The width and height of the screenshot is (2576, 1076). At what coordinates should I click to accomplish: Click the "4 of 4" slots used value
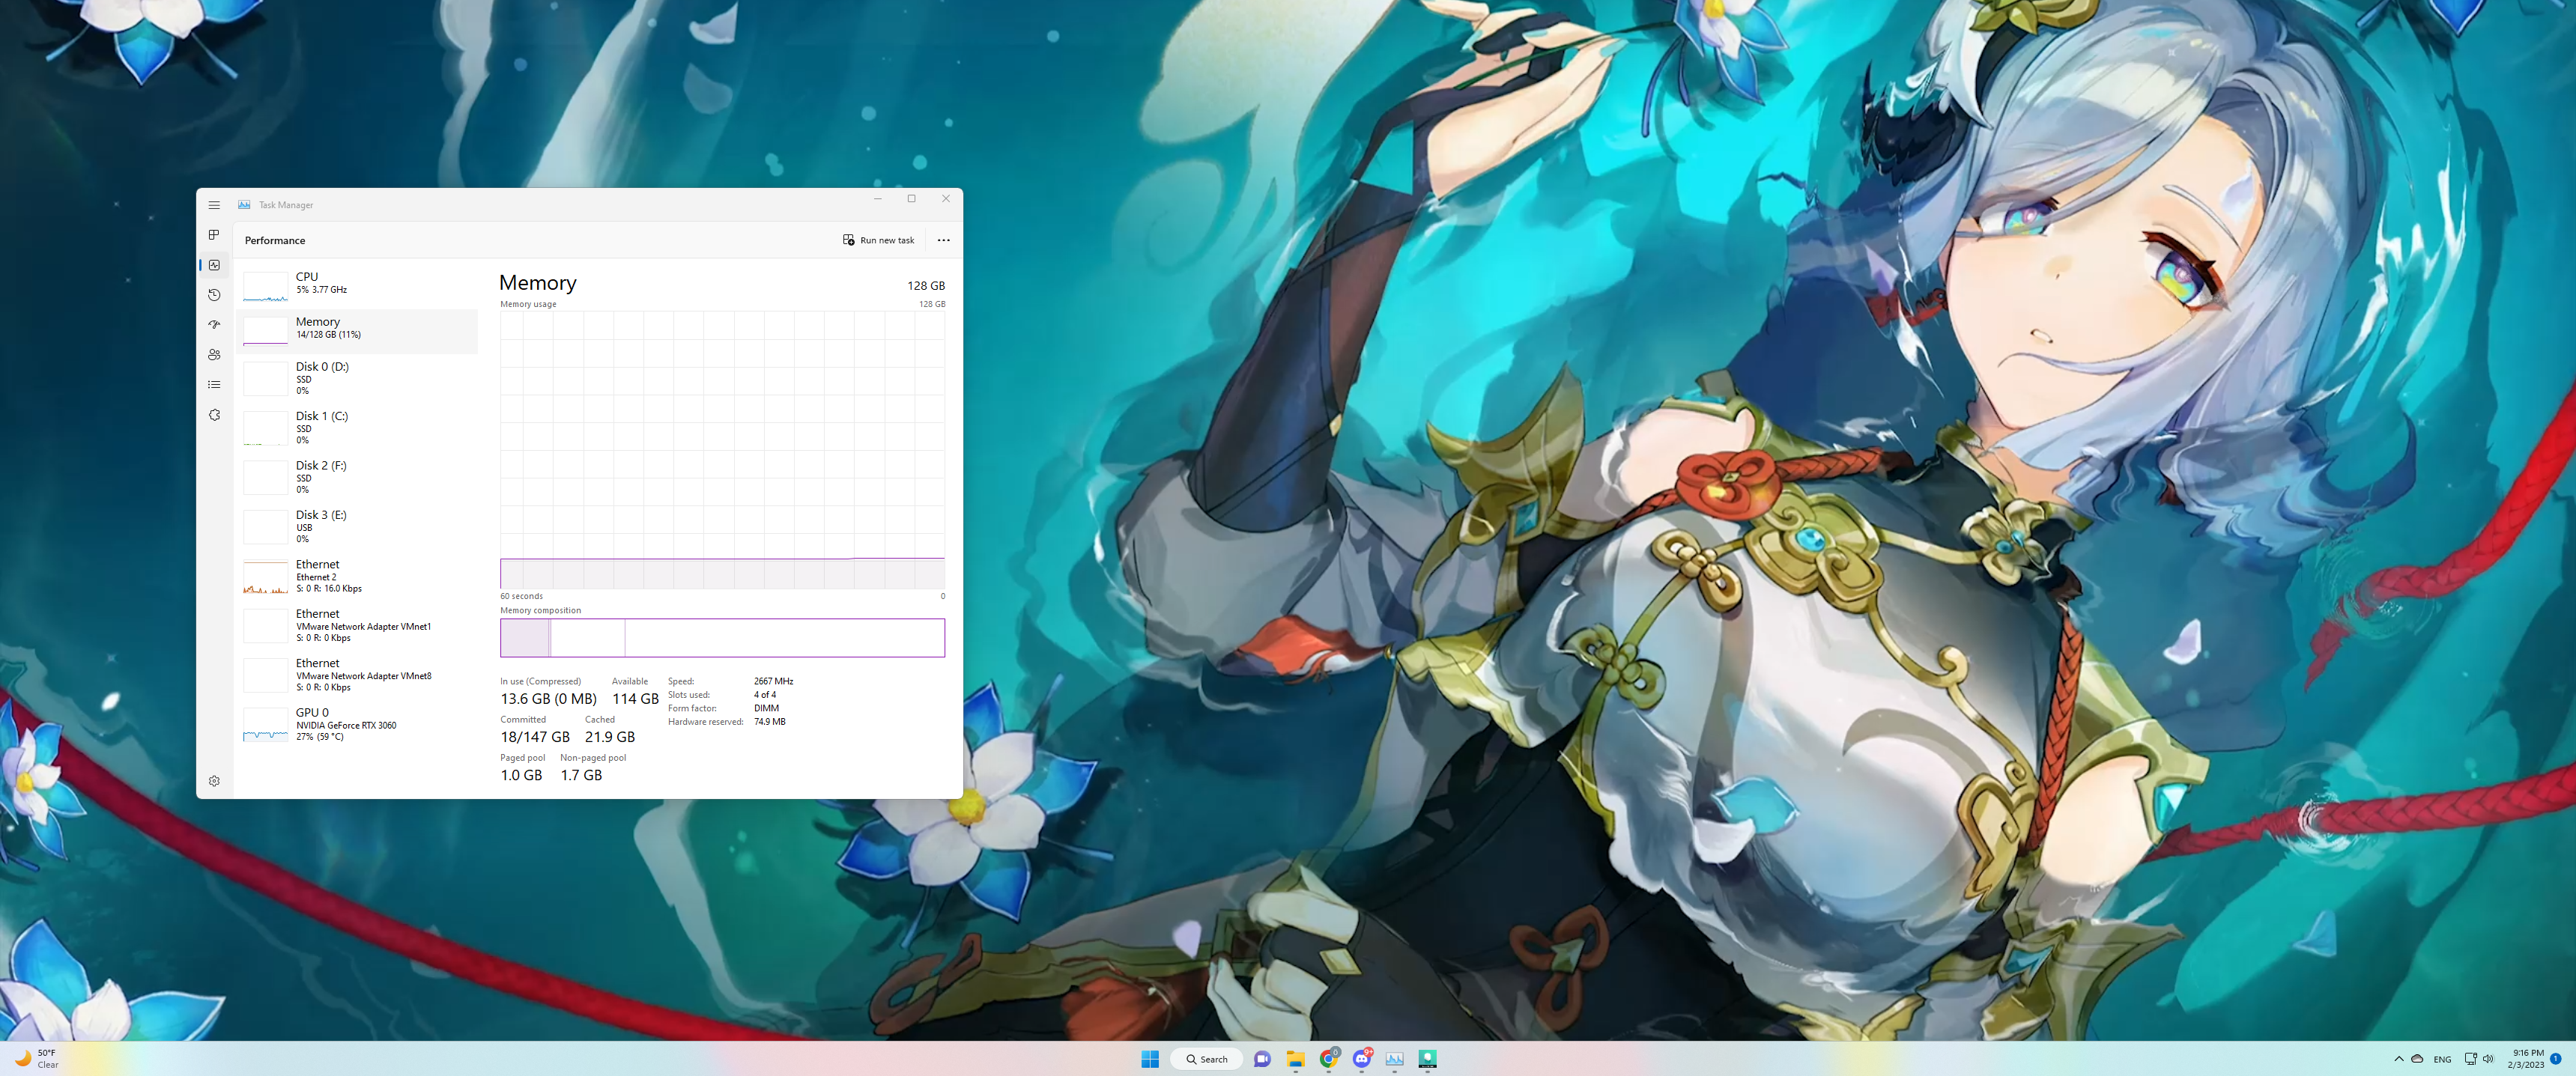coord(765,695)
